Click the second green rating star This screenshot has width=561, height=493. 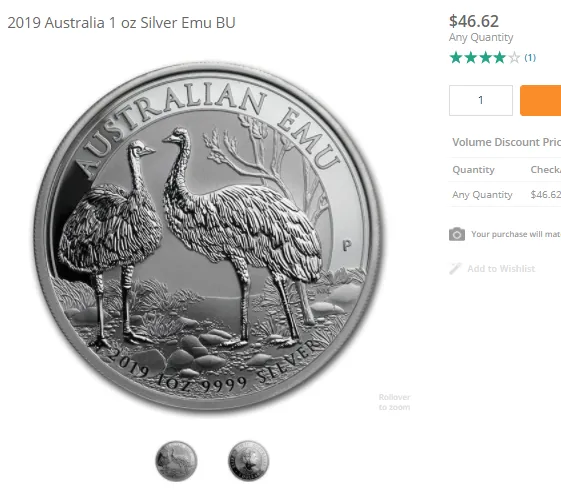coord(470,58)
